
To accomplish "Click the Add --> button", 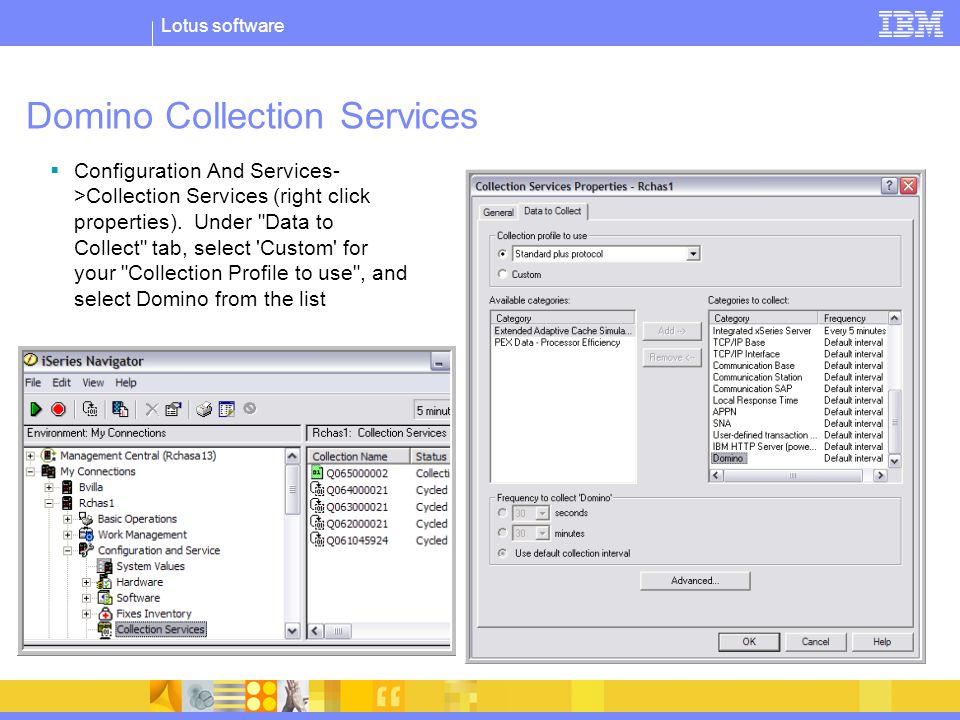I will [672, 331].
